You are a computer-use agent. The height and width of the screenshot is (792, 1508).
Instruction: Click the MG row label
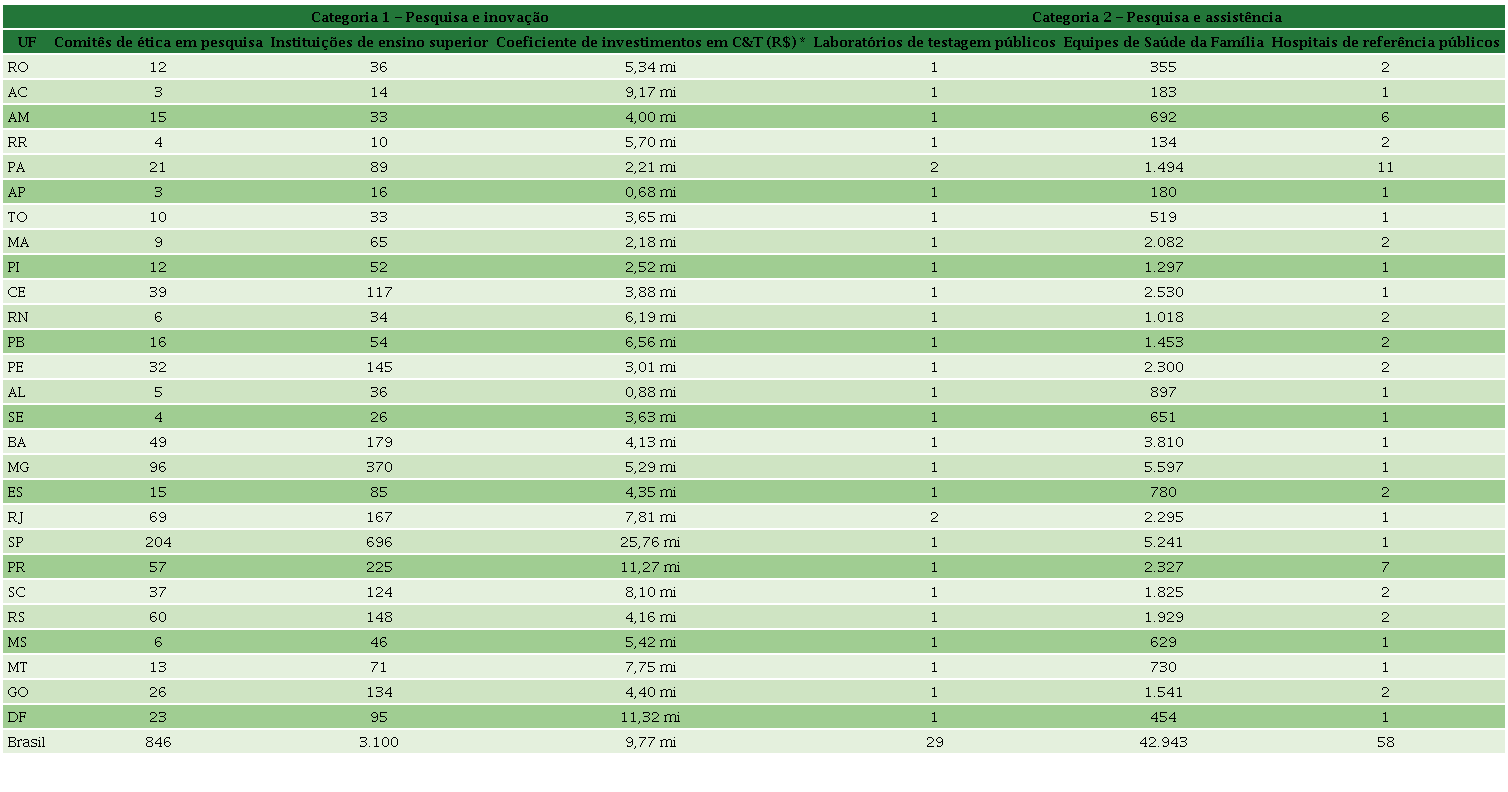point(18,467)
